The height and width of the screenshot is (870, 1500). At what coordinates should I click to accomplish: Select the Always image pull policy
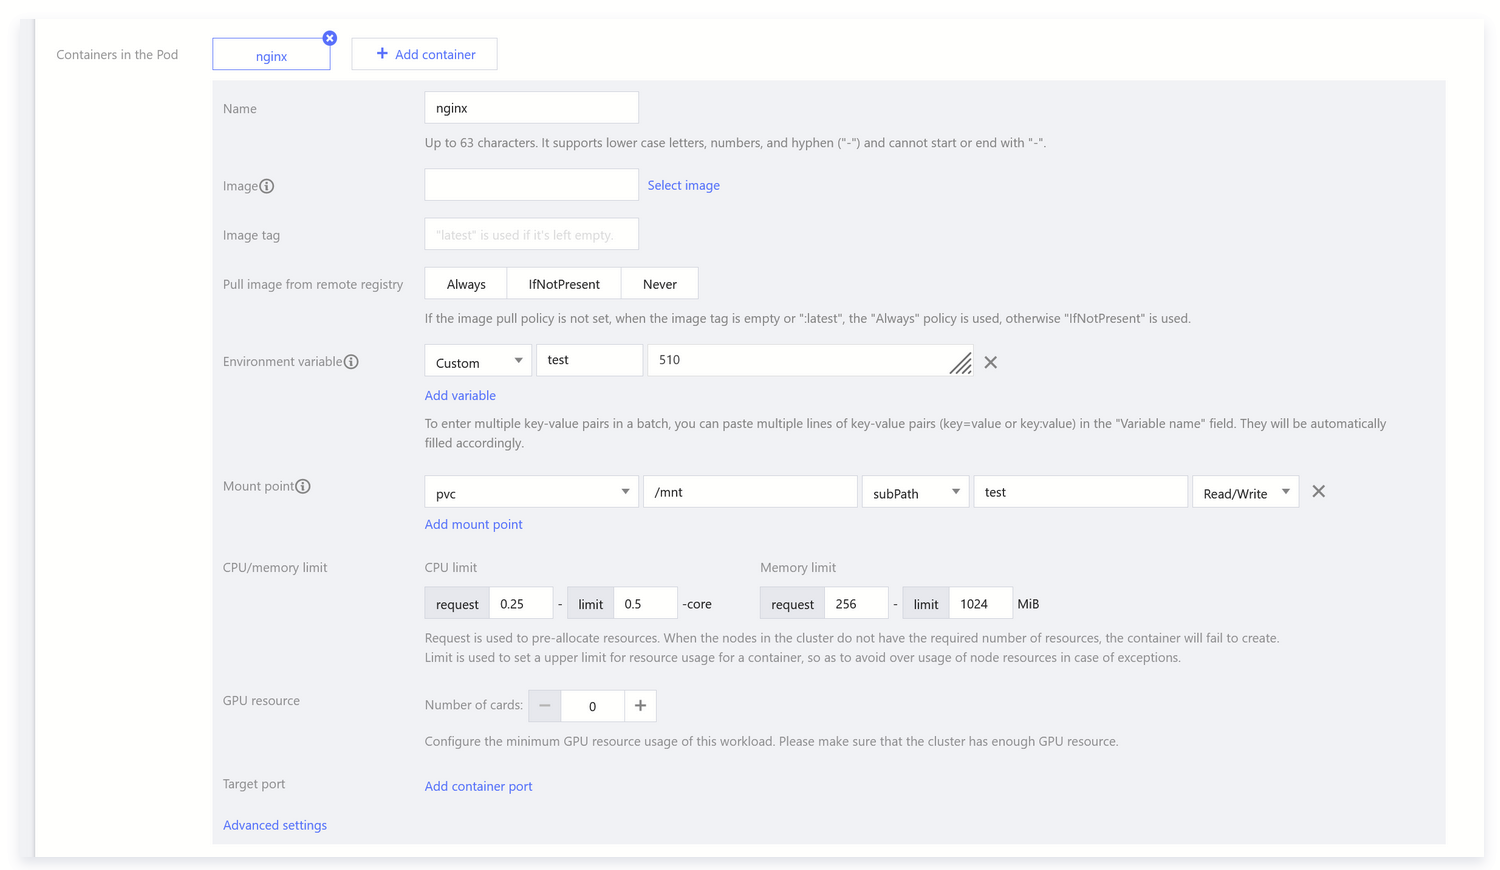(x=466, y=284)
